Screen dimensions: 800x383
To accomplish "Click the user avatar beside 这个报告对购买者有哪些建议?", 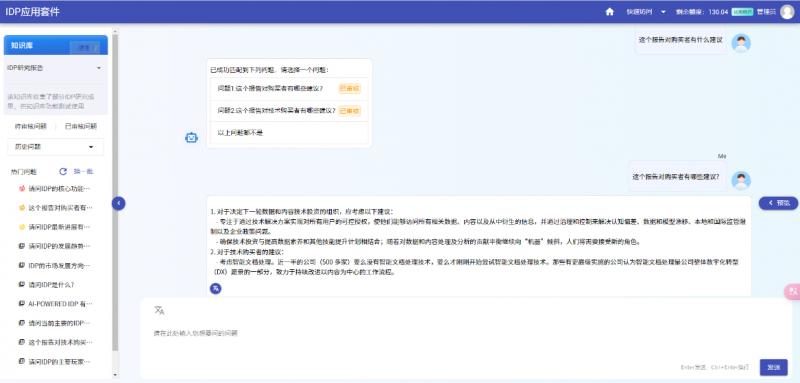I will [741, 181].
